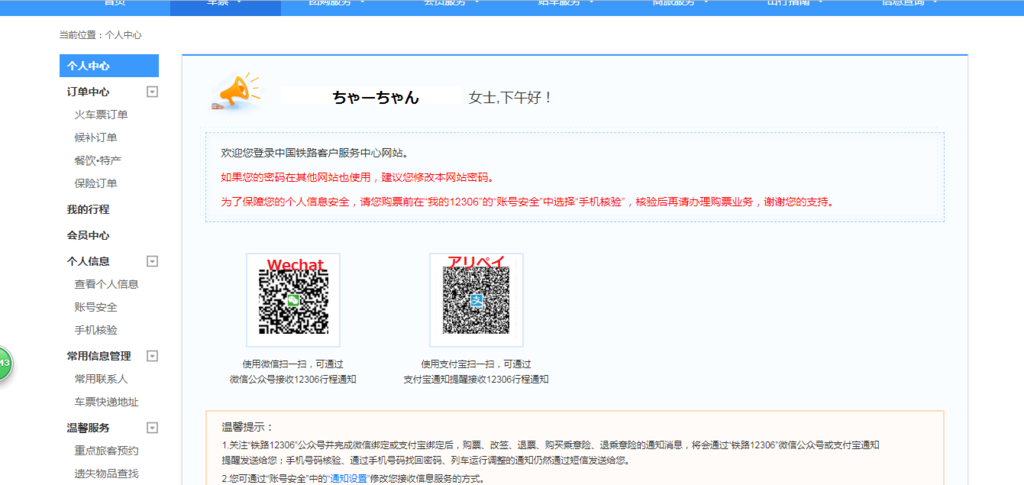This screenshot has width=1024, height=485.
Task: Click the 女士,下午好！ greeting text
Action: [511, 98]
